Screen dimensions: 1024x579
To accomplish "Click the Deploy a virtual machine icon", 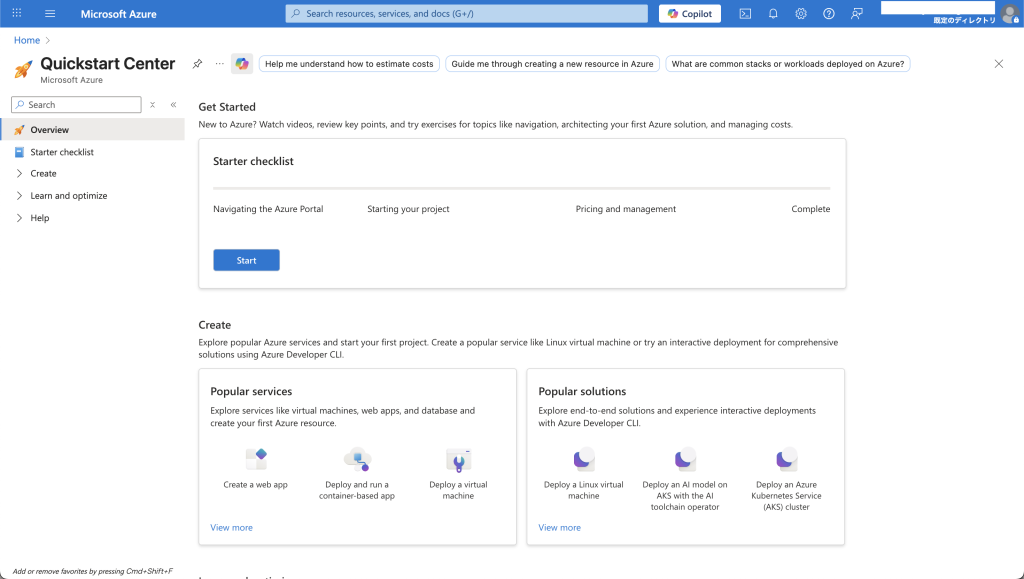I will [458, 460].
